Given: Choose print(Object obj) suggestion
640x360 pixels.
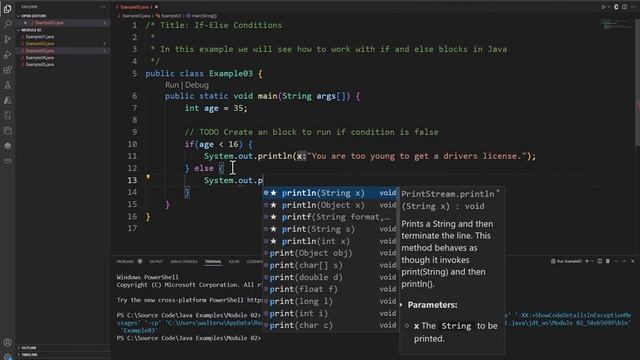Looking at the screenshot, I should pyautogui.click(x=330, y=253).
